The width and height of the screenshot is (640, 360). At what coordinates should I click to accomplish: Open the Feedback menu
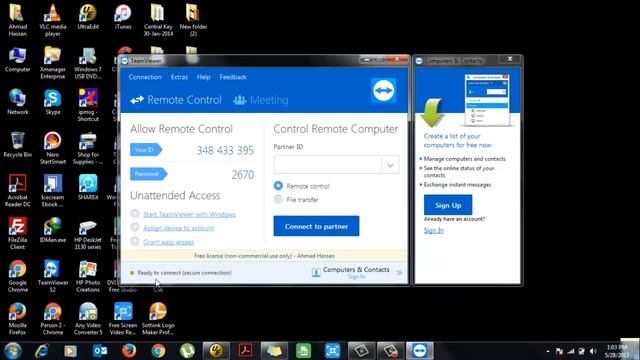coord(233,77)
